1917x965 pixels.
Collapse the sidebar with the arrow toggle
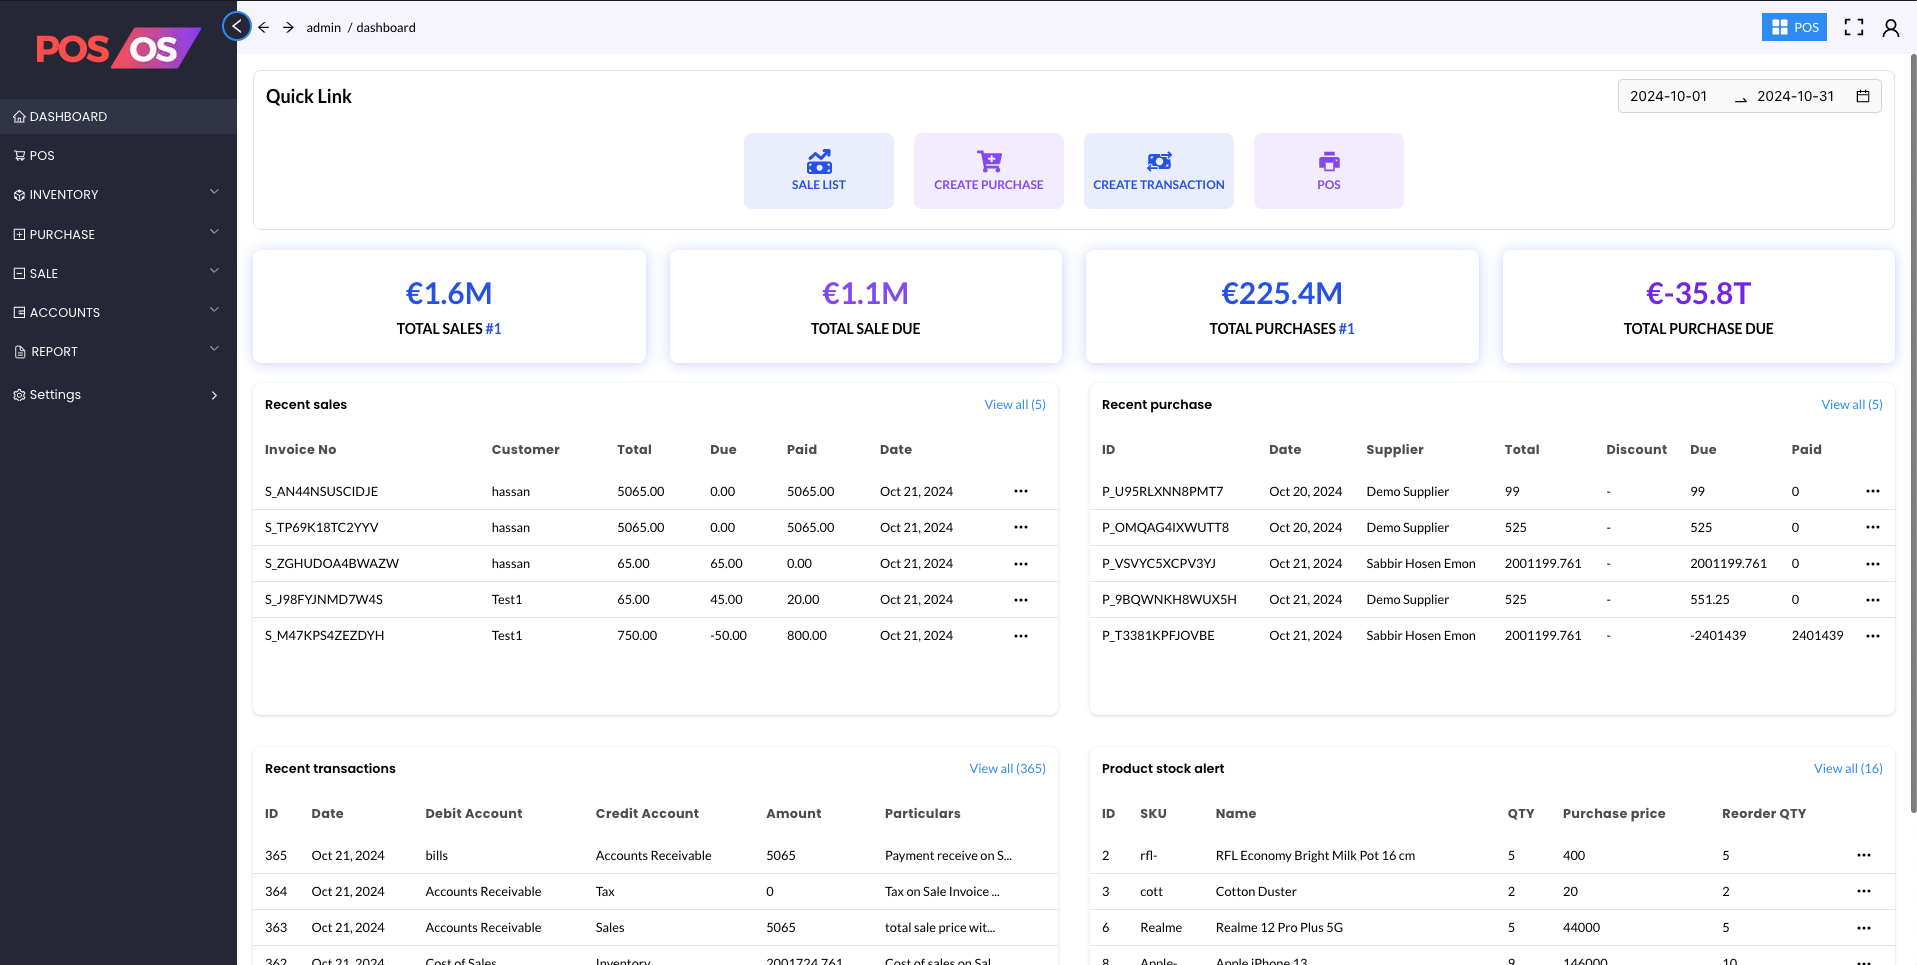(236, 27)
